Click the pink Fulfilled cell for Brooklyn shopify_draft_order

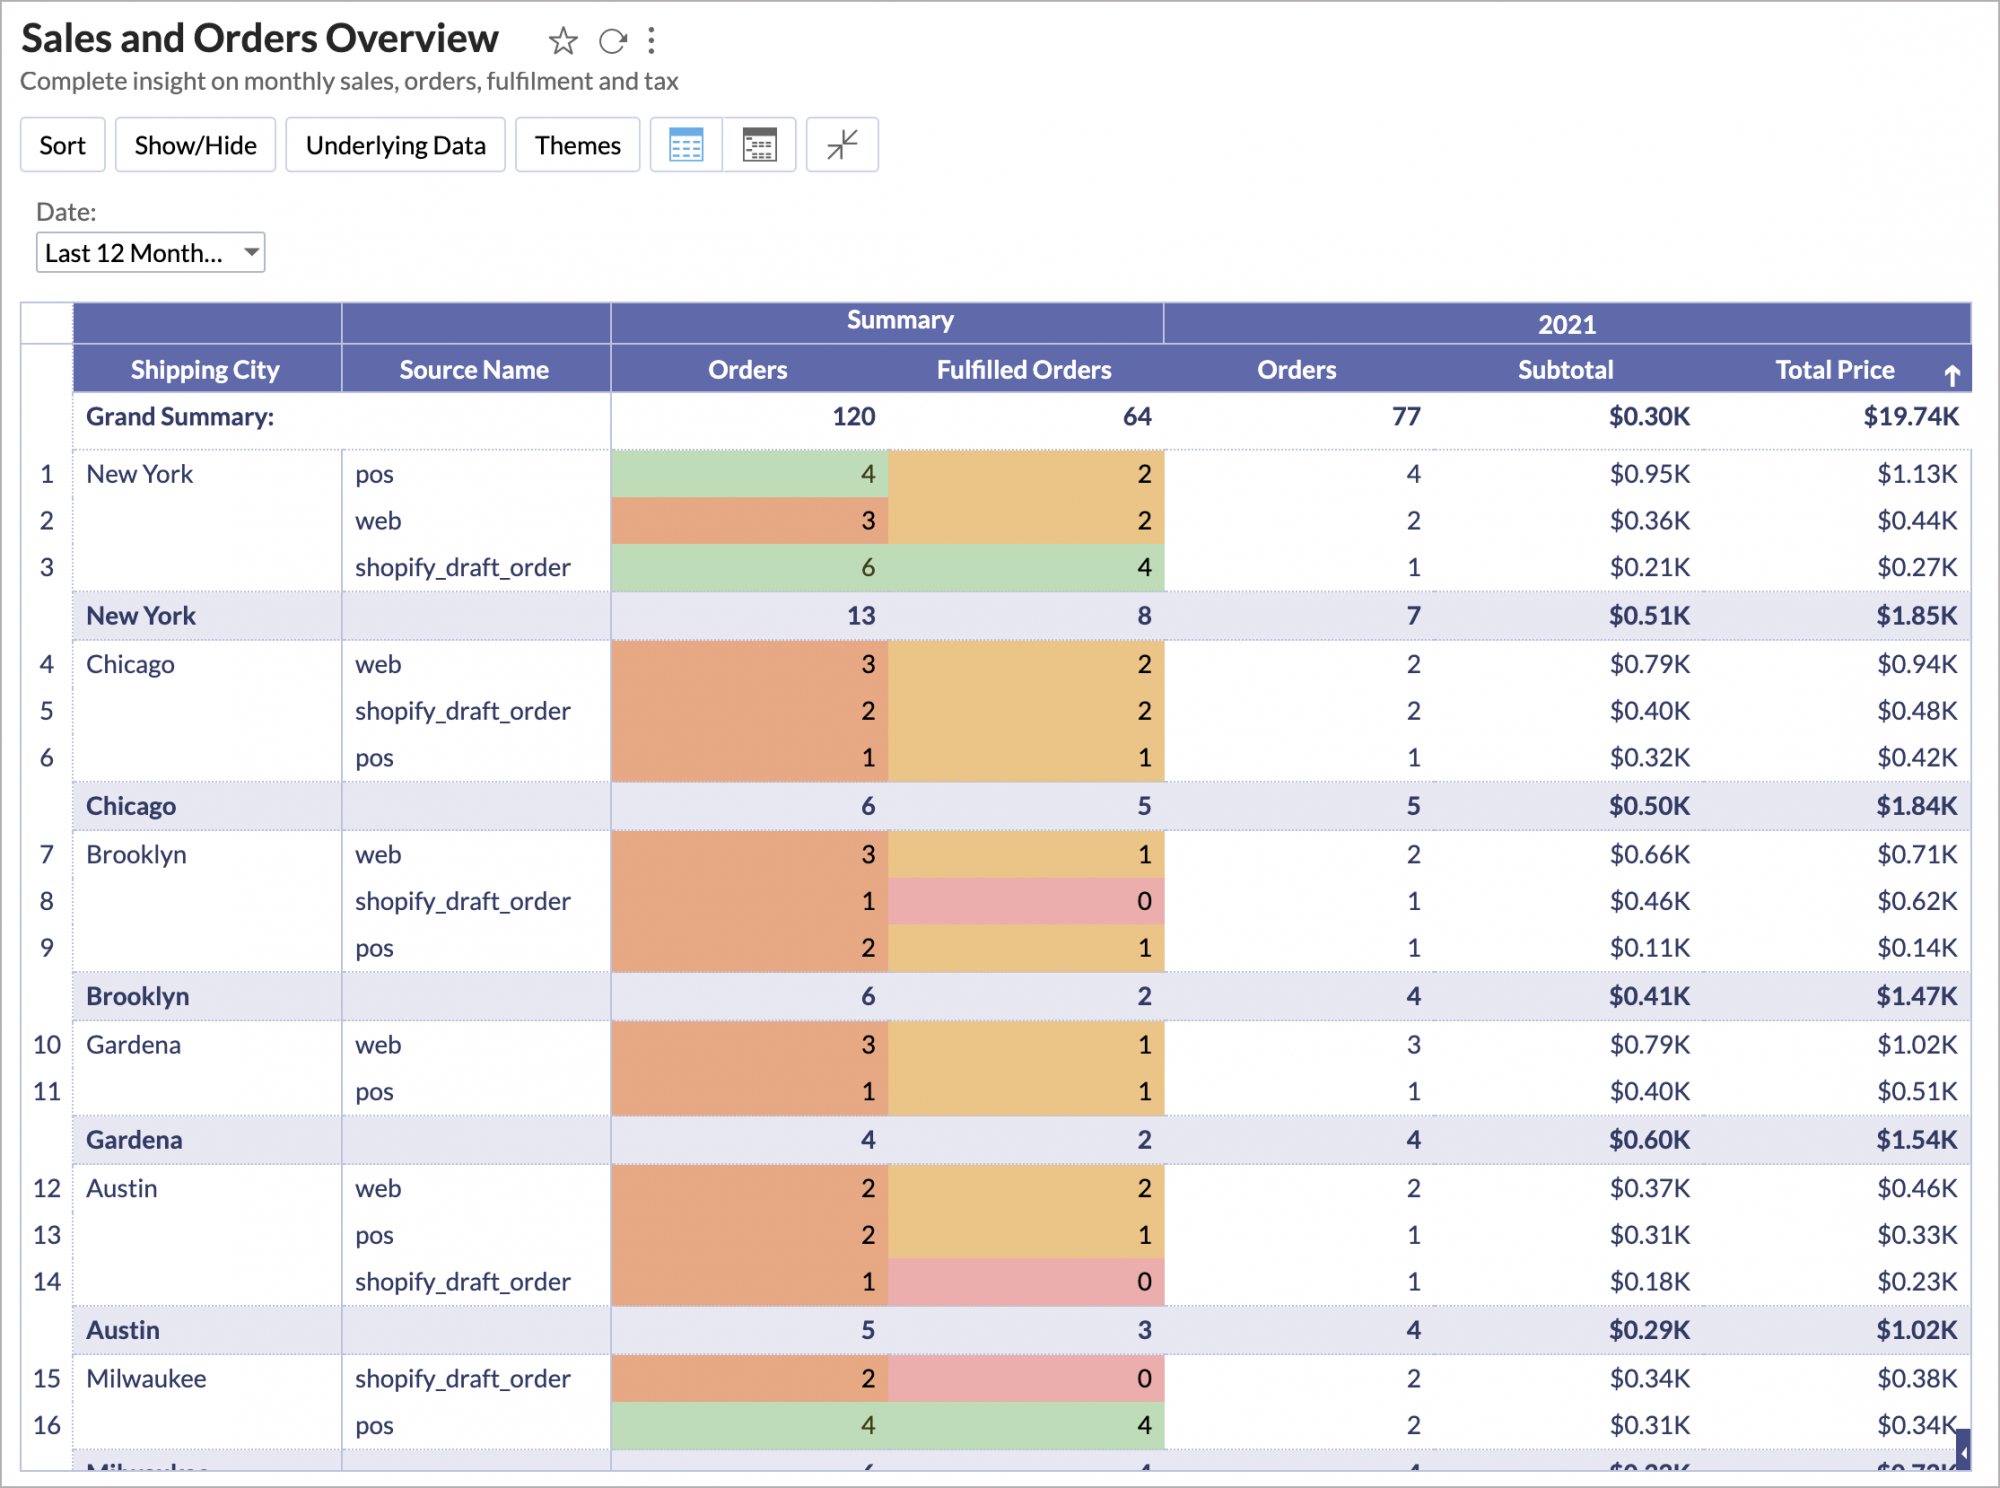(1025, 901)
